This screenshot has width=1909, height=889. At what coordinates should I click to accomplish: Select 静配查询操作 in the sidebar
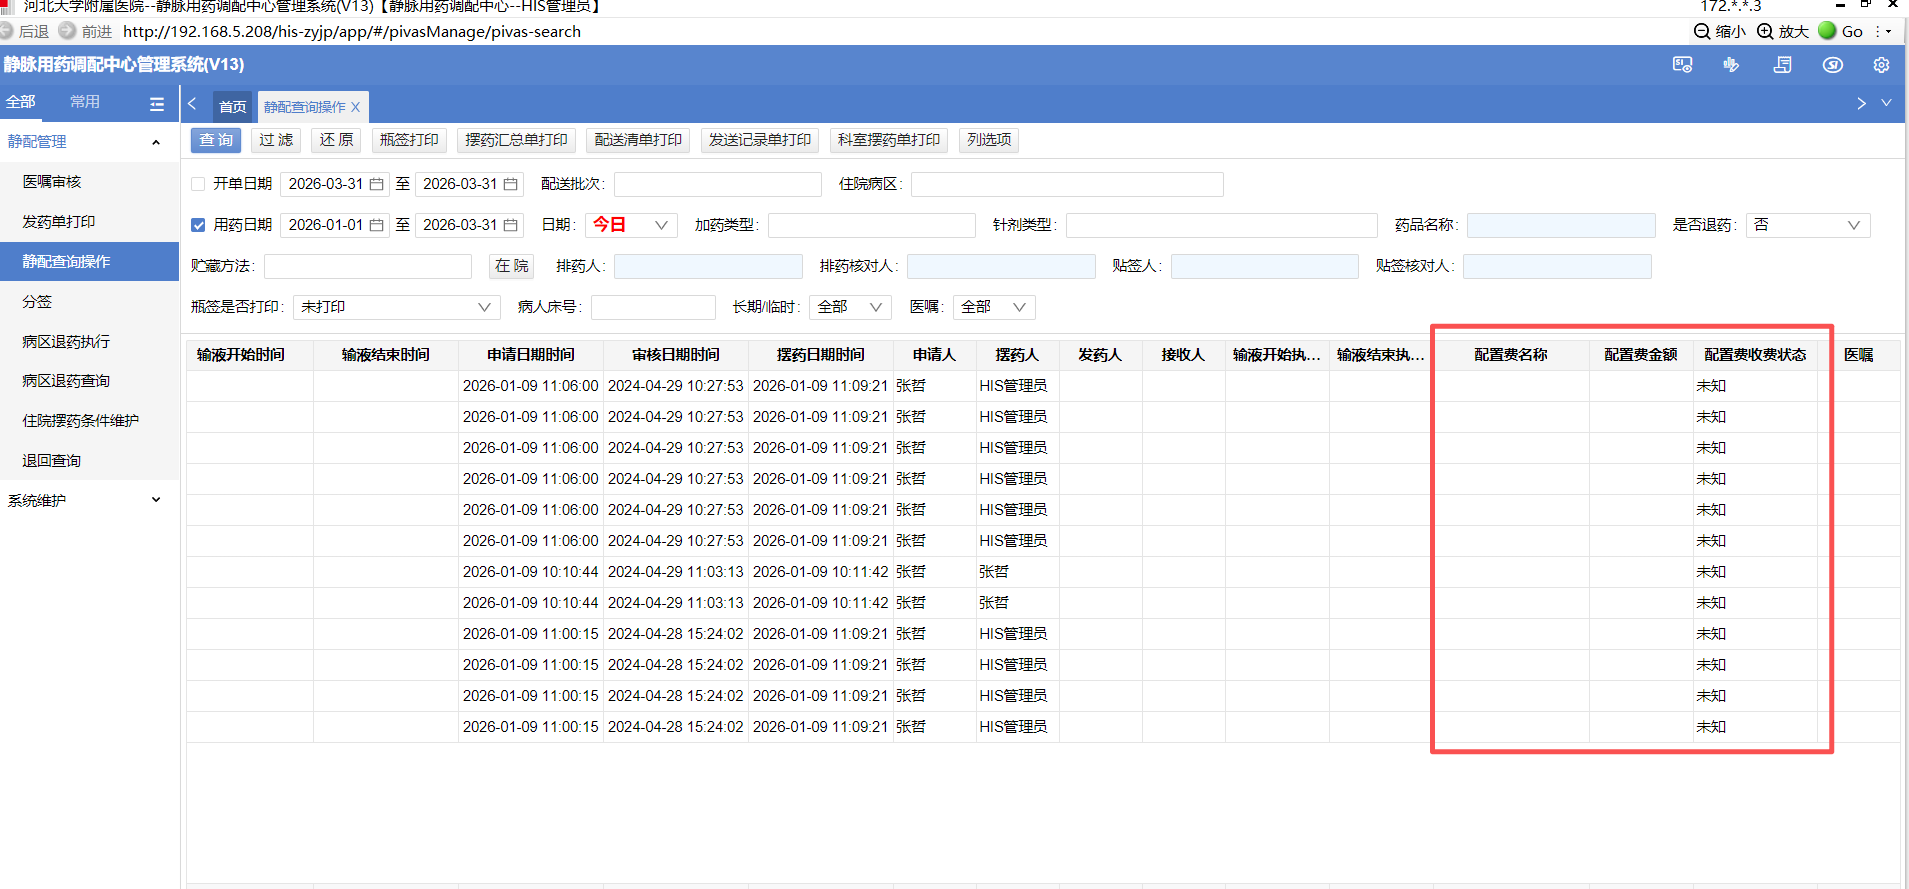pos(89,262)
